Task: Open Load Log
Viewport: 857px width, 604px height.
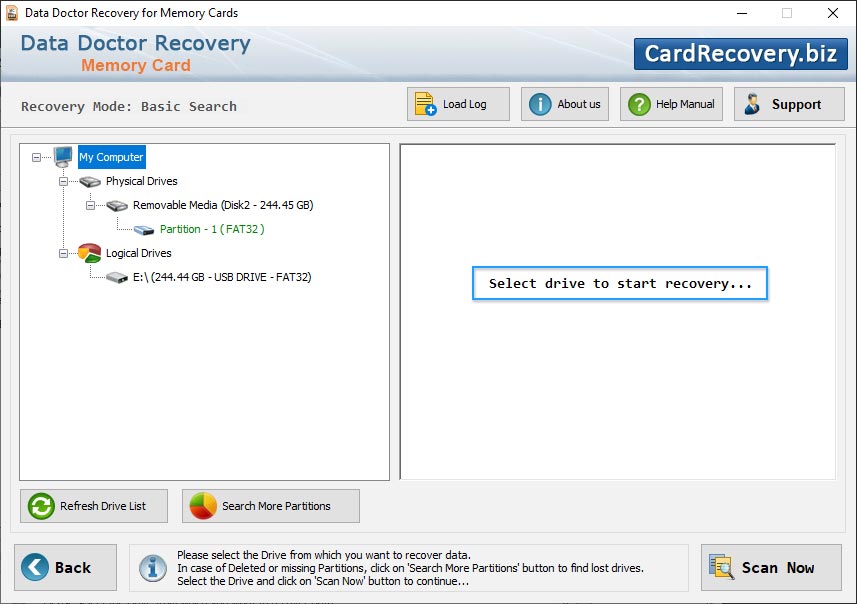Action: (x=458, y=104)
